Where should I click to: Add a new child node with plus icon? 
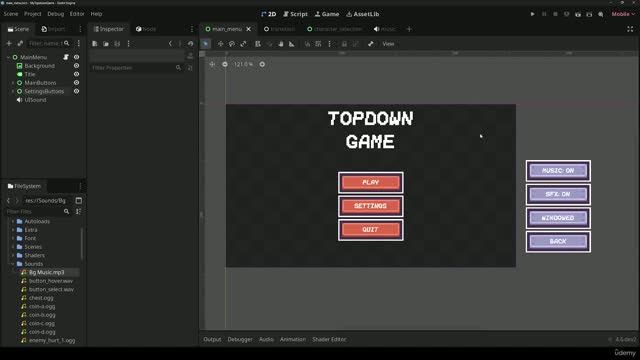click(9, 43)
